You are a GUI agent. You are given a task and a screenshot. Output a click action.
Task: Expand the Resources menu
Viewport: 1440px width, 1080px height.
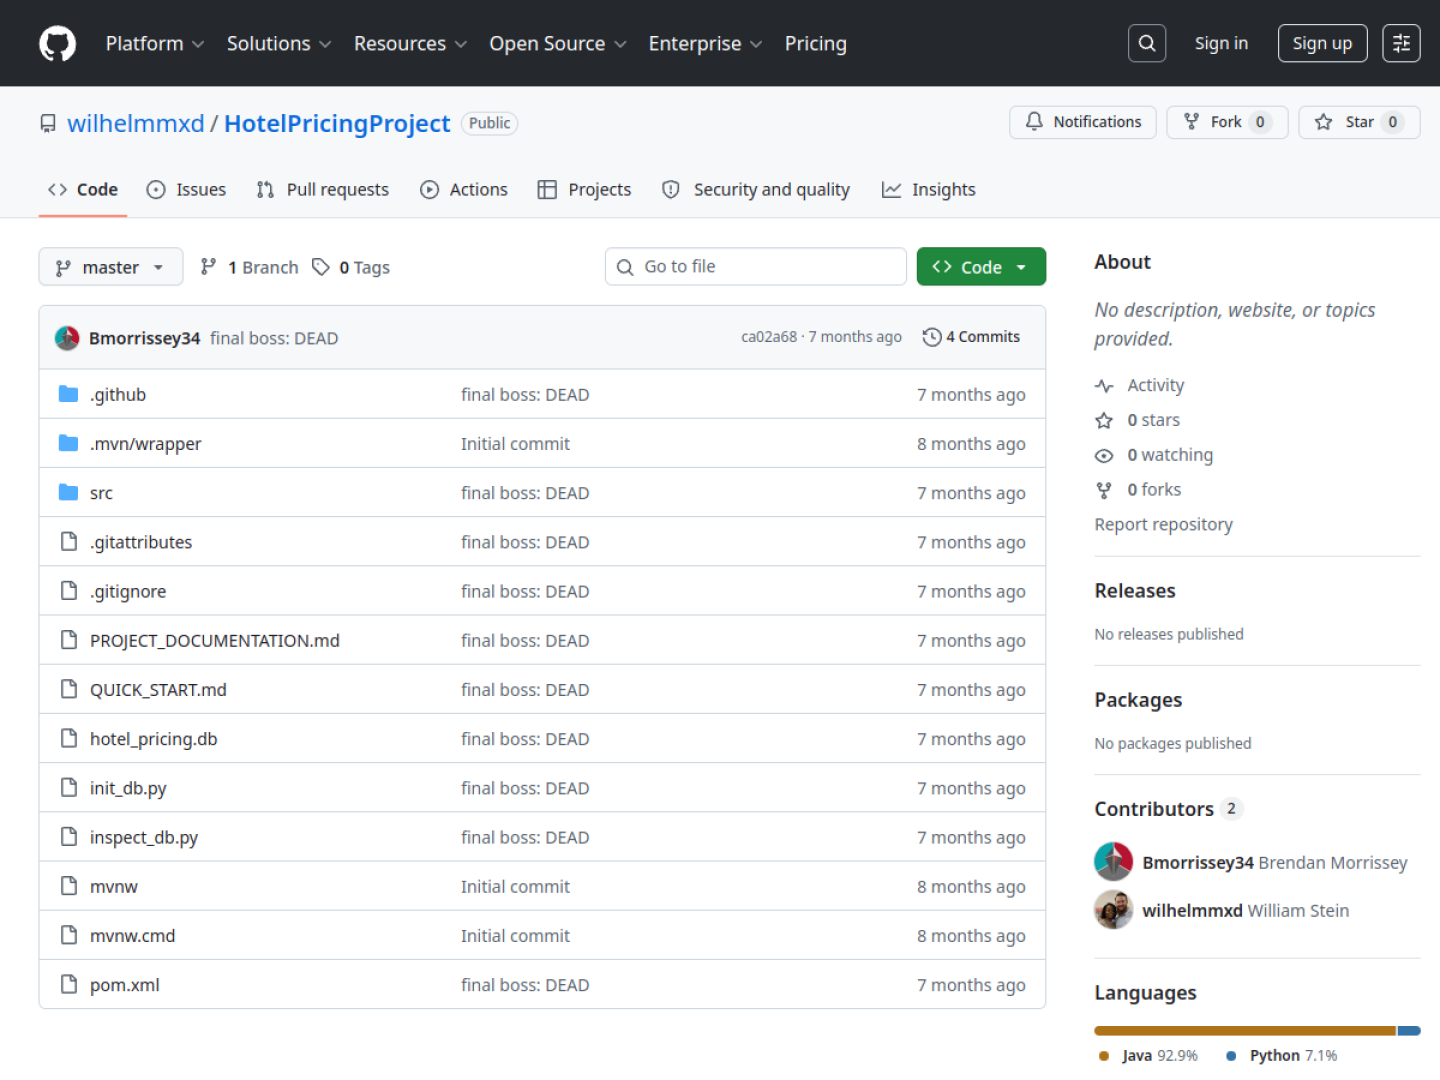[x=410, y=43]
